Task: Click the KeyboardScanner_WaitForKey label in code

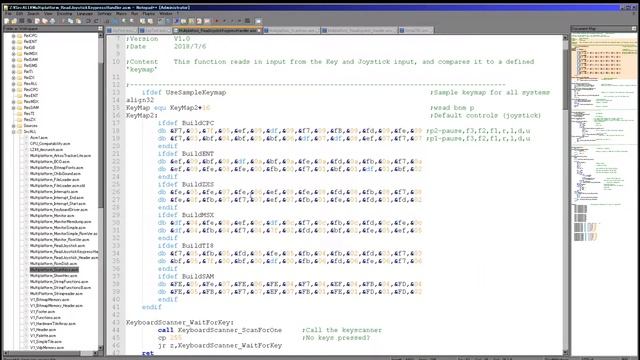Action: tap(180, 322)
